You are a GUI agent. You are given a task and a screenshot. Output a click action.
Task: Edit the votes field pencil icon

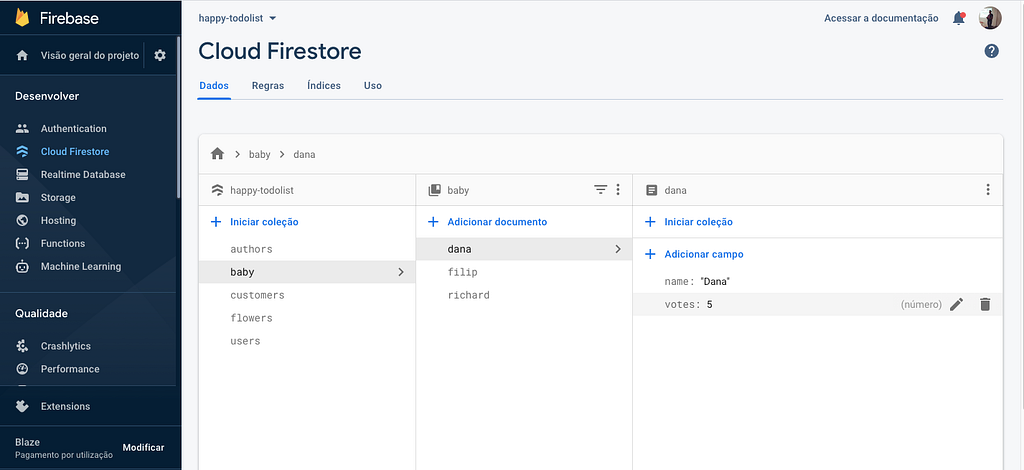click(x=956, y=304)
